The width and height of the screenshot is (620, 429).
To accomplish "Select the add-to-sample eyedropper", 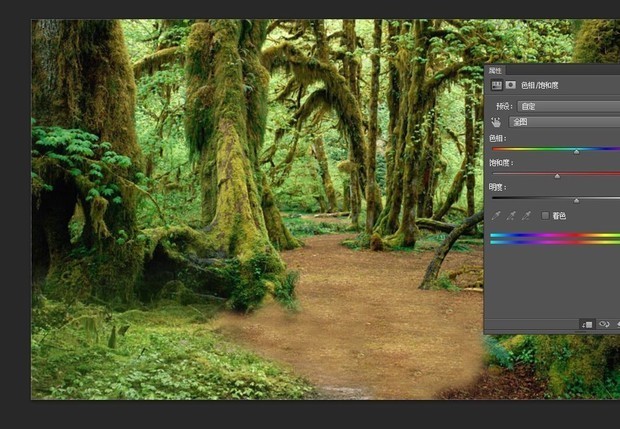I will coord(511,215).
